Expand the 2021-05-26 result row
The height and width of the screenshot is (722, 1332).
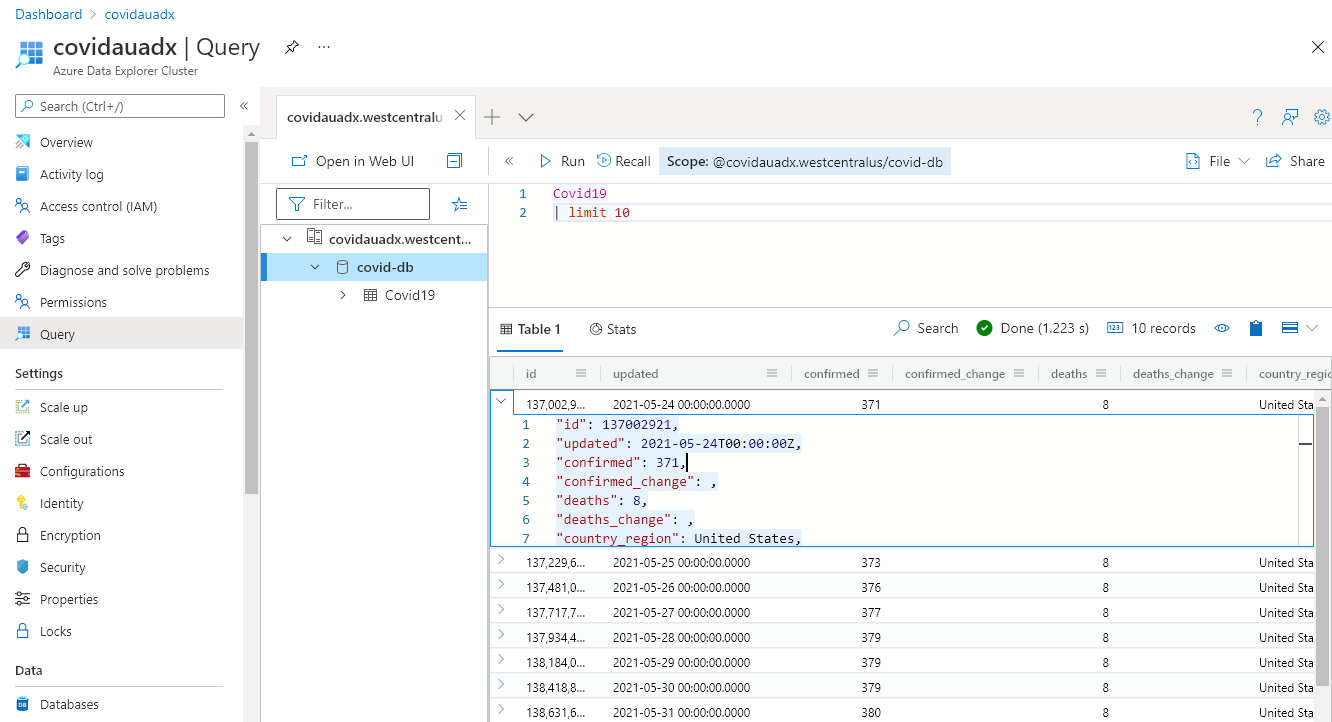(501, 585)
